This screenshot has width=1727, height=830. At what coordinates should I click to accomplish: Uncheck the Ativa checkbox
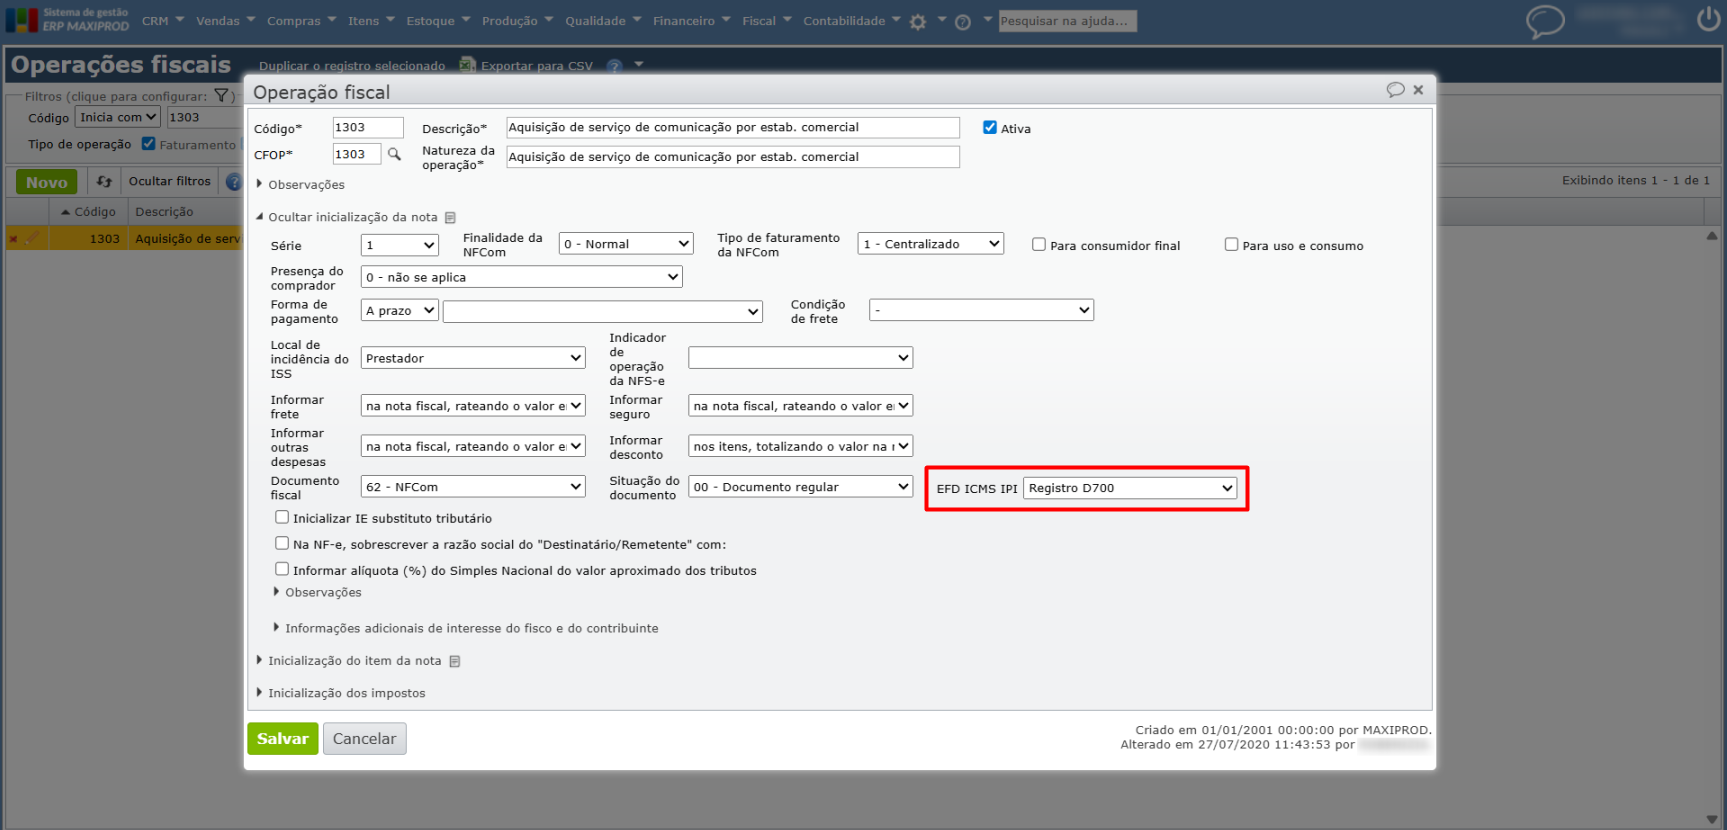pyautogui.click(x=990, y=128)
